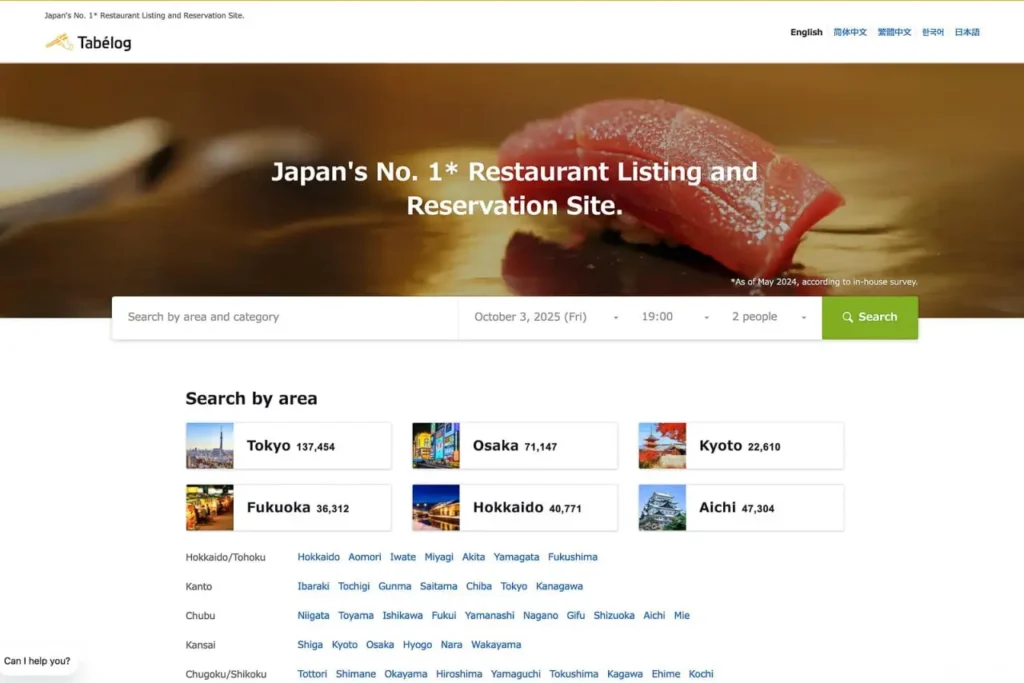Select 简体中文 language option
Viewport: 1024px width, 683px height.
[850, 32]
